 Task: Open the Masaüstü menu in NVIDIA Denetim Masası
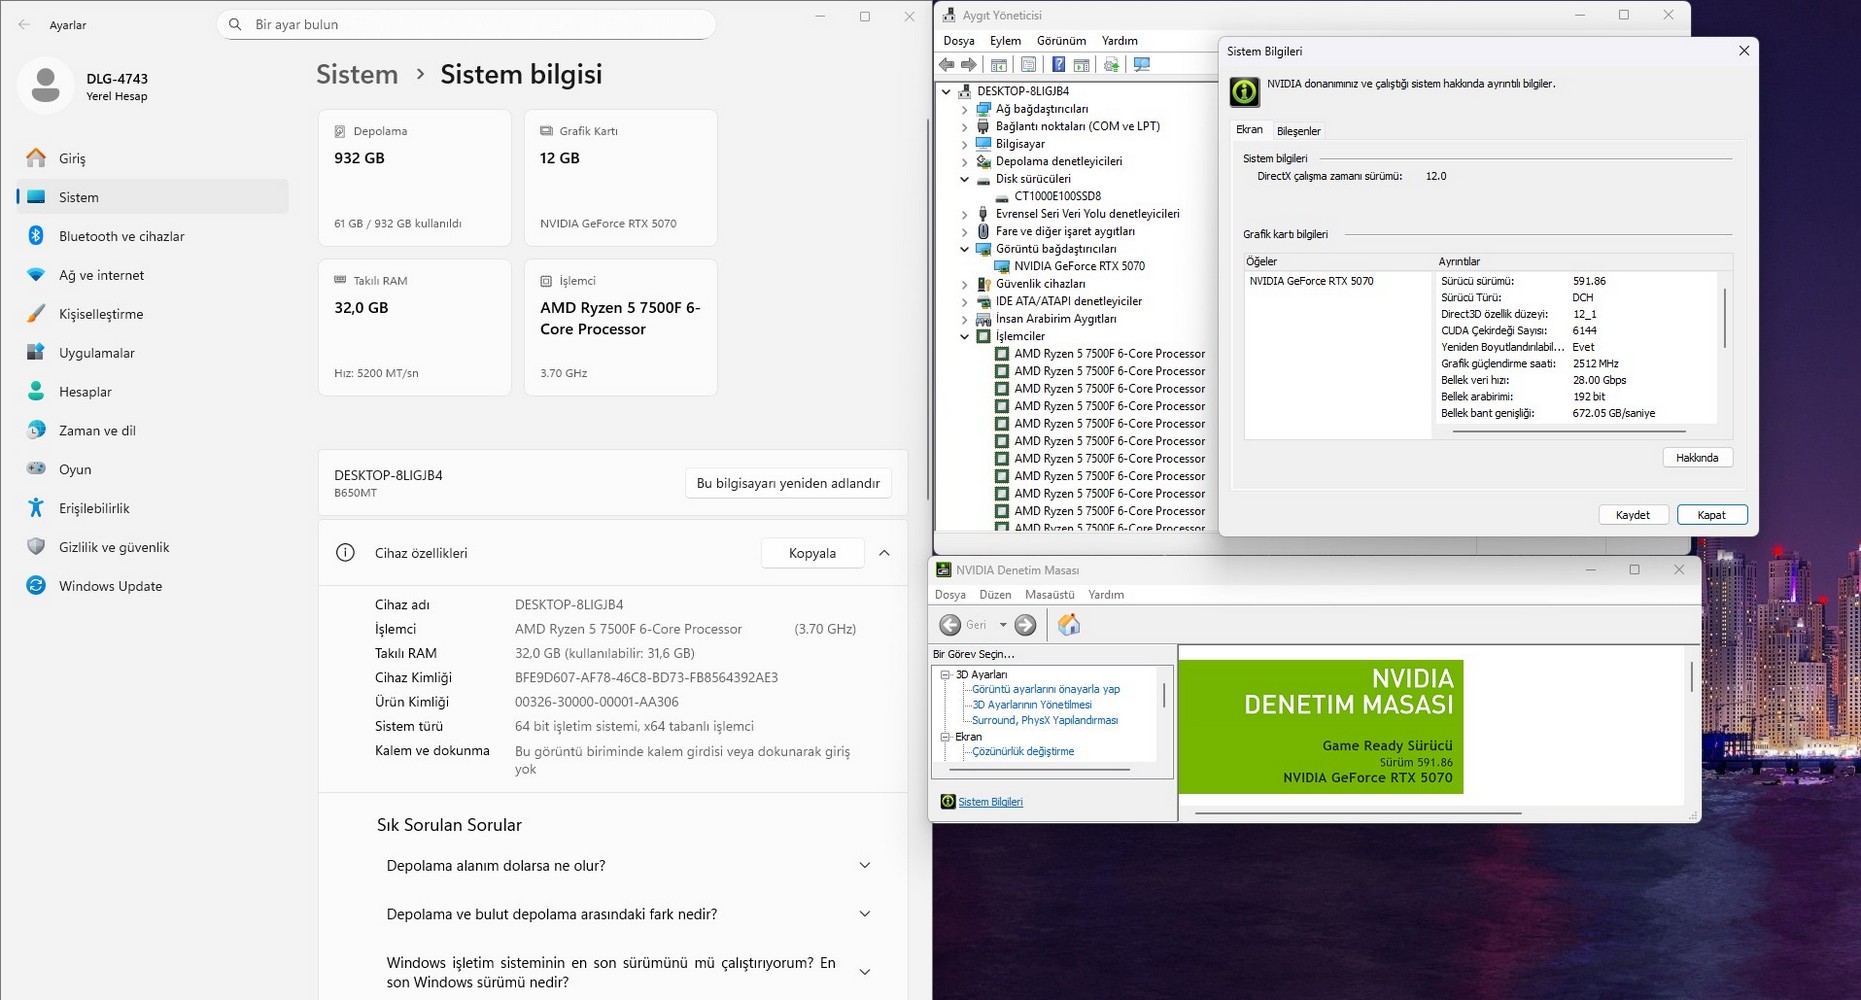point(1049,595)
